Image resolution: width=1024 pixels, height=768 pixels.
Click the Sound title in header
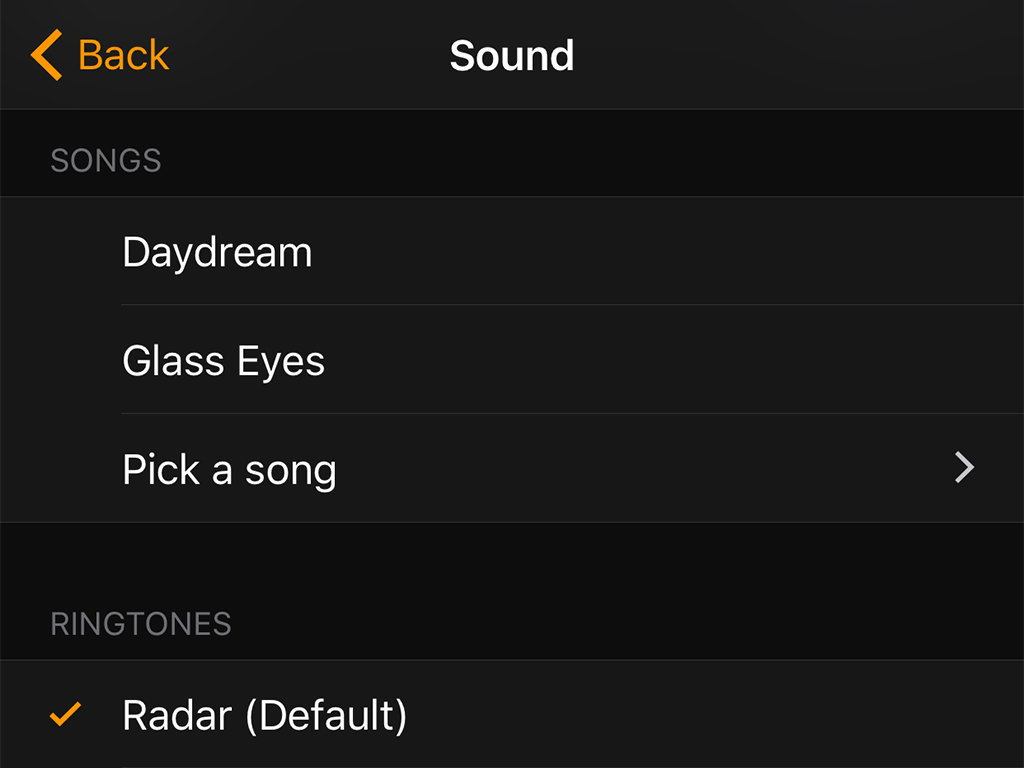coord(512,55)
